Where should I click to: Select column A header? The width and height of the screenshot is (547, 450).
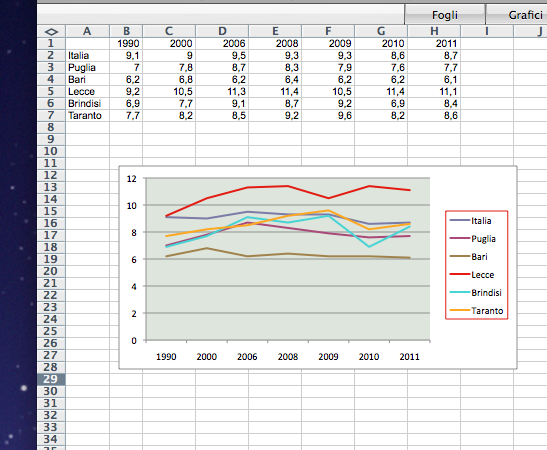(x=87, y=31)
